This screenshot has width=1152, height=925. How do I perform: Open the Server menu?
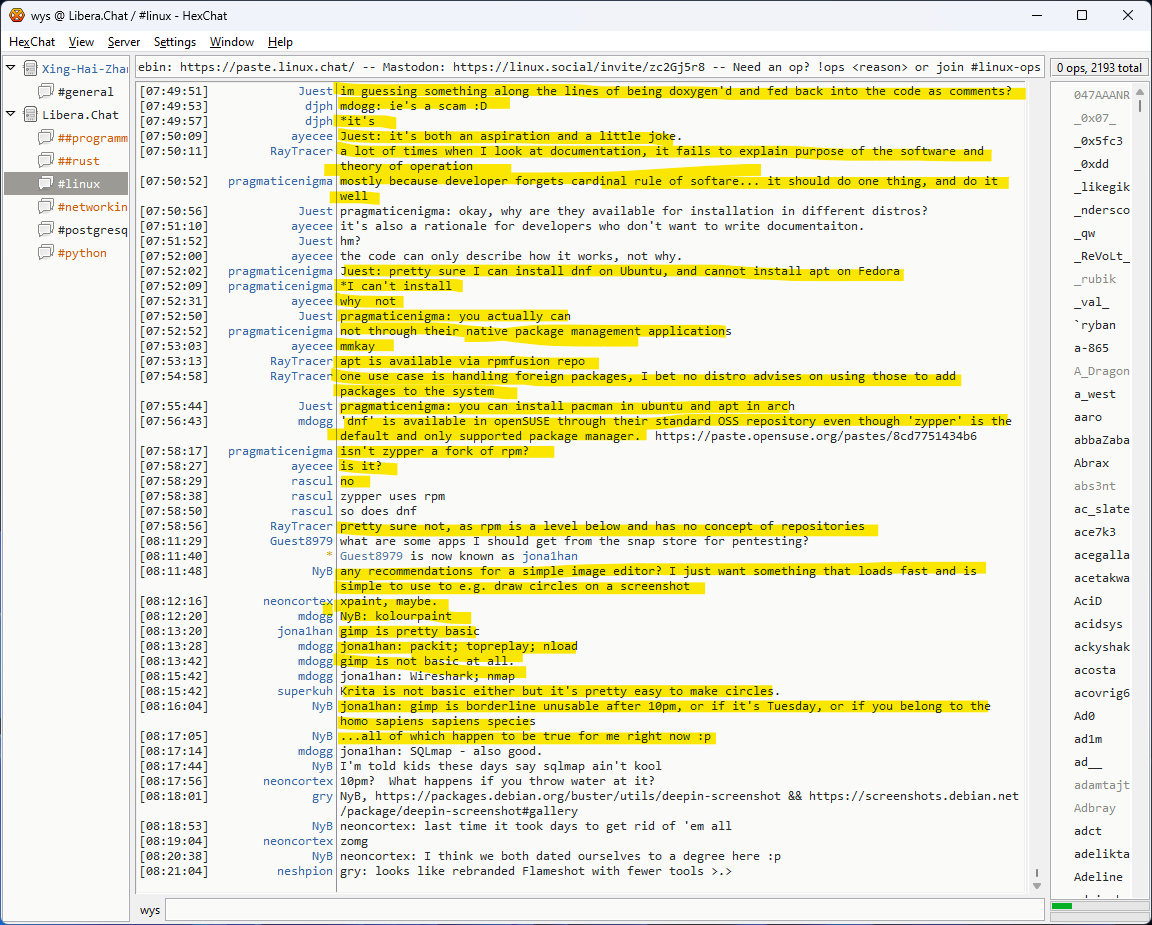pos(124,42)
